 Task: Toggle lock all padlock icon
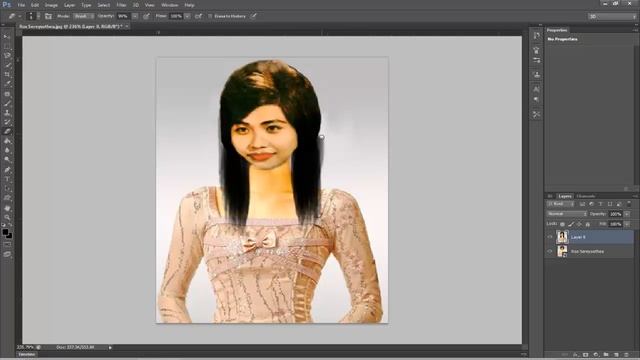pyautogui.click(x=588, y=224)
